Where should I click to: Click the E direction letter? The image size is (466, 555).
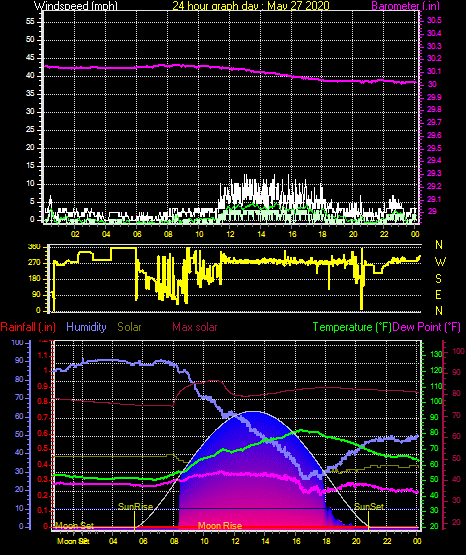click(438, 294)
